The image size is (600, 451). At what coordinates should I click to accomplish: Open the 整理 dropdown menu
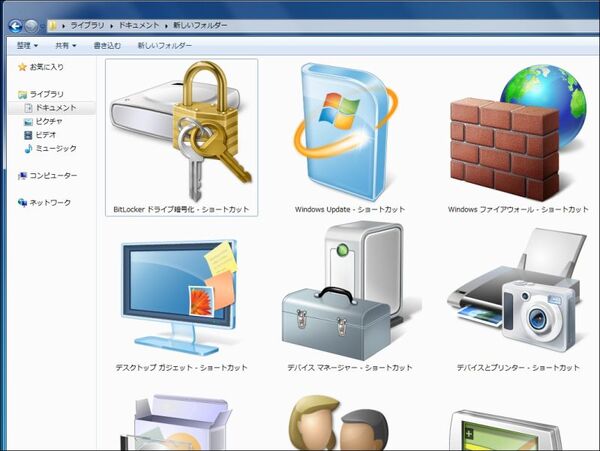coord(27,46)
